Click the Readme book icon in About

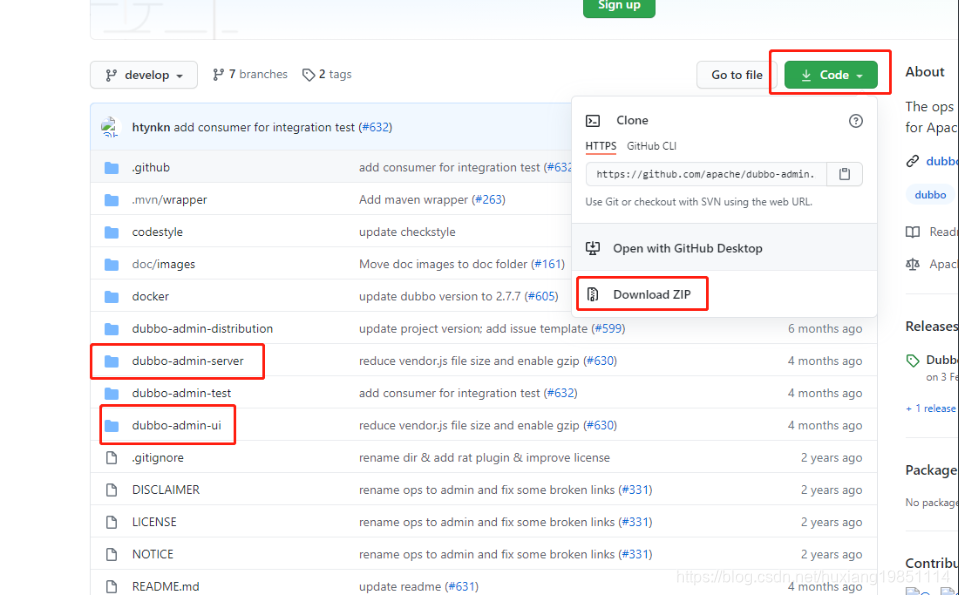[913, 232]
